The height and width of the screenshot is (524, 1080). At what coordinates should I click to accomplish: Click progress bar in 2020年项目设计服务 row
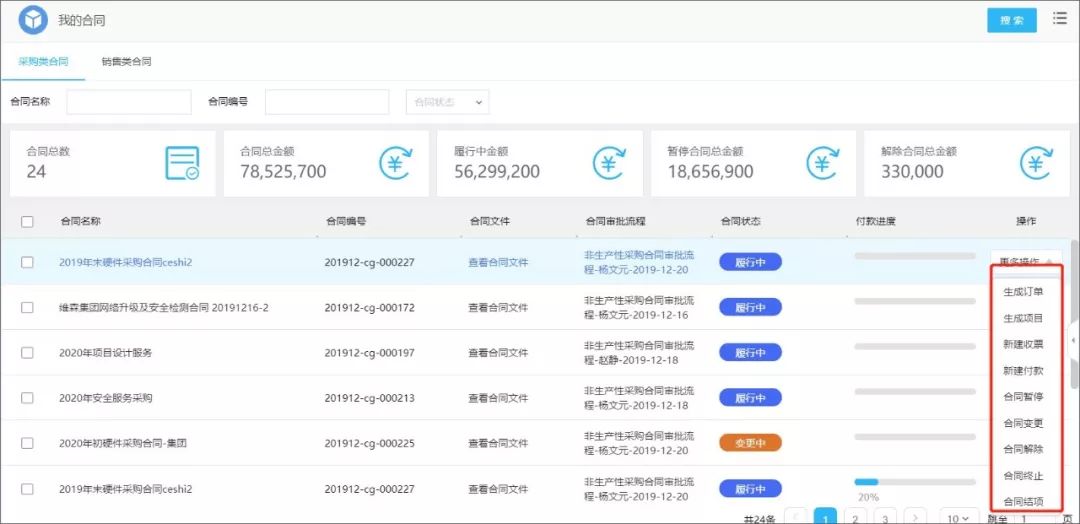(x=915, y=346)
